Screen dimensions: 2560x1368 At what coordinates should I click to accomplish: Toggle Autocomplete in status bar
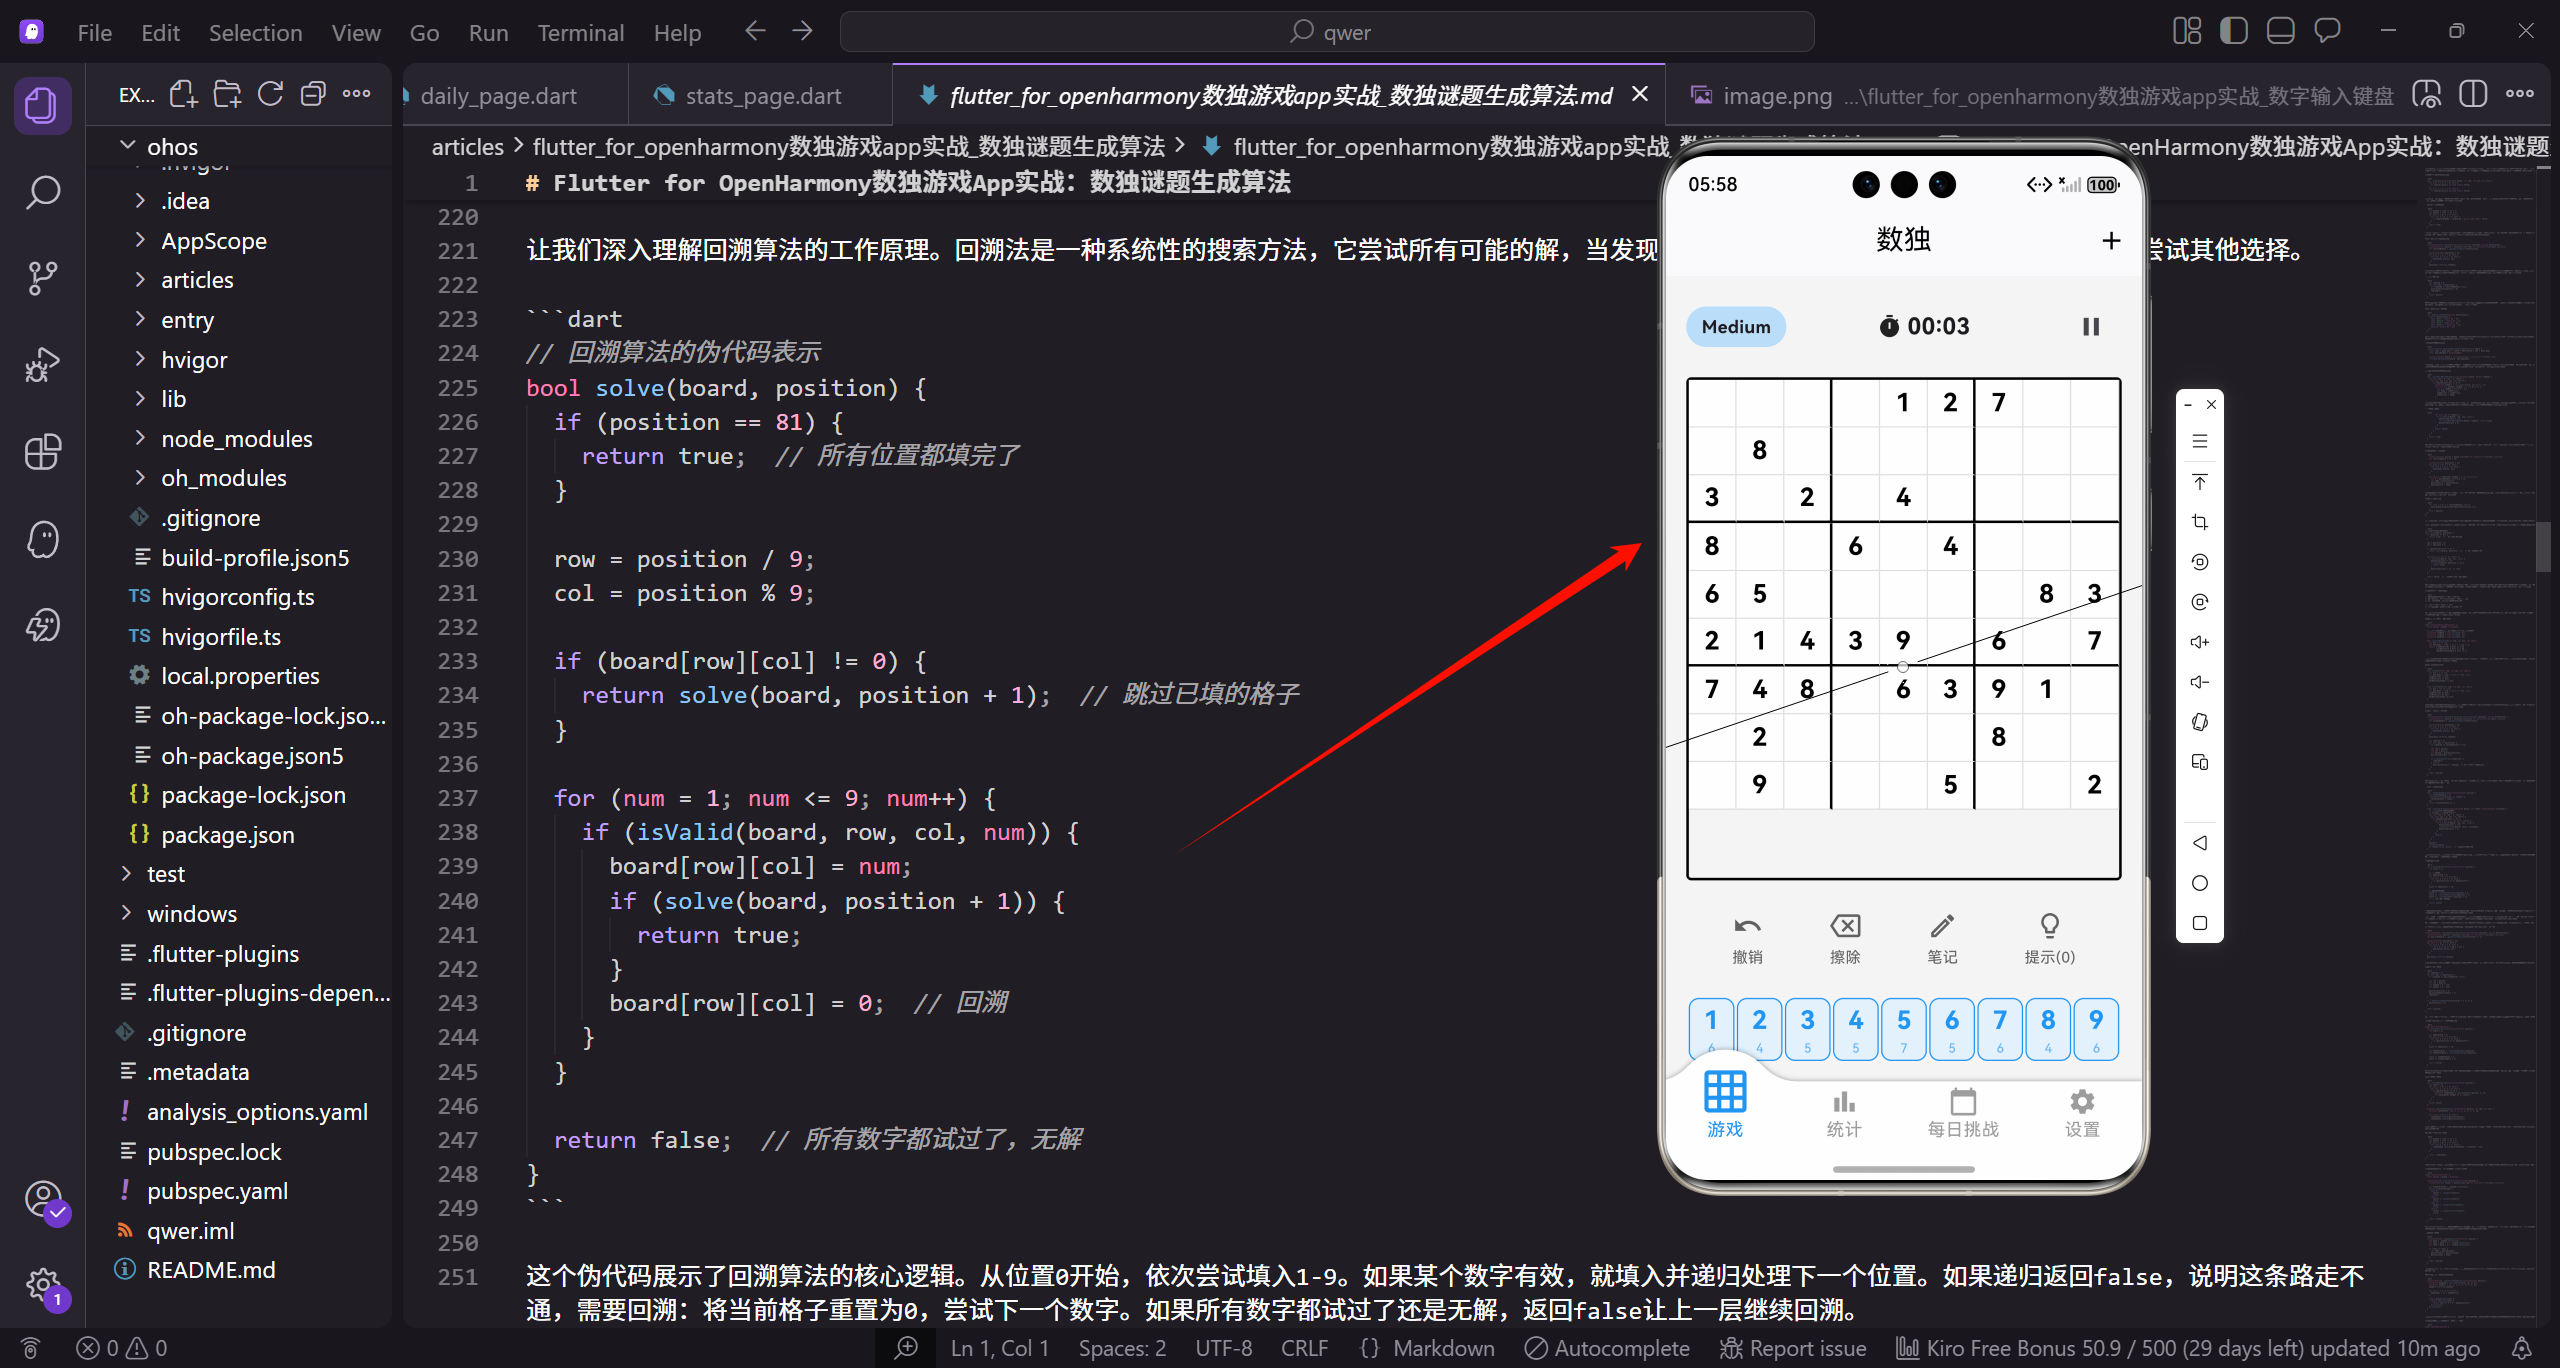point(1607,1348)
